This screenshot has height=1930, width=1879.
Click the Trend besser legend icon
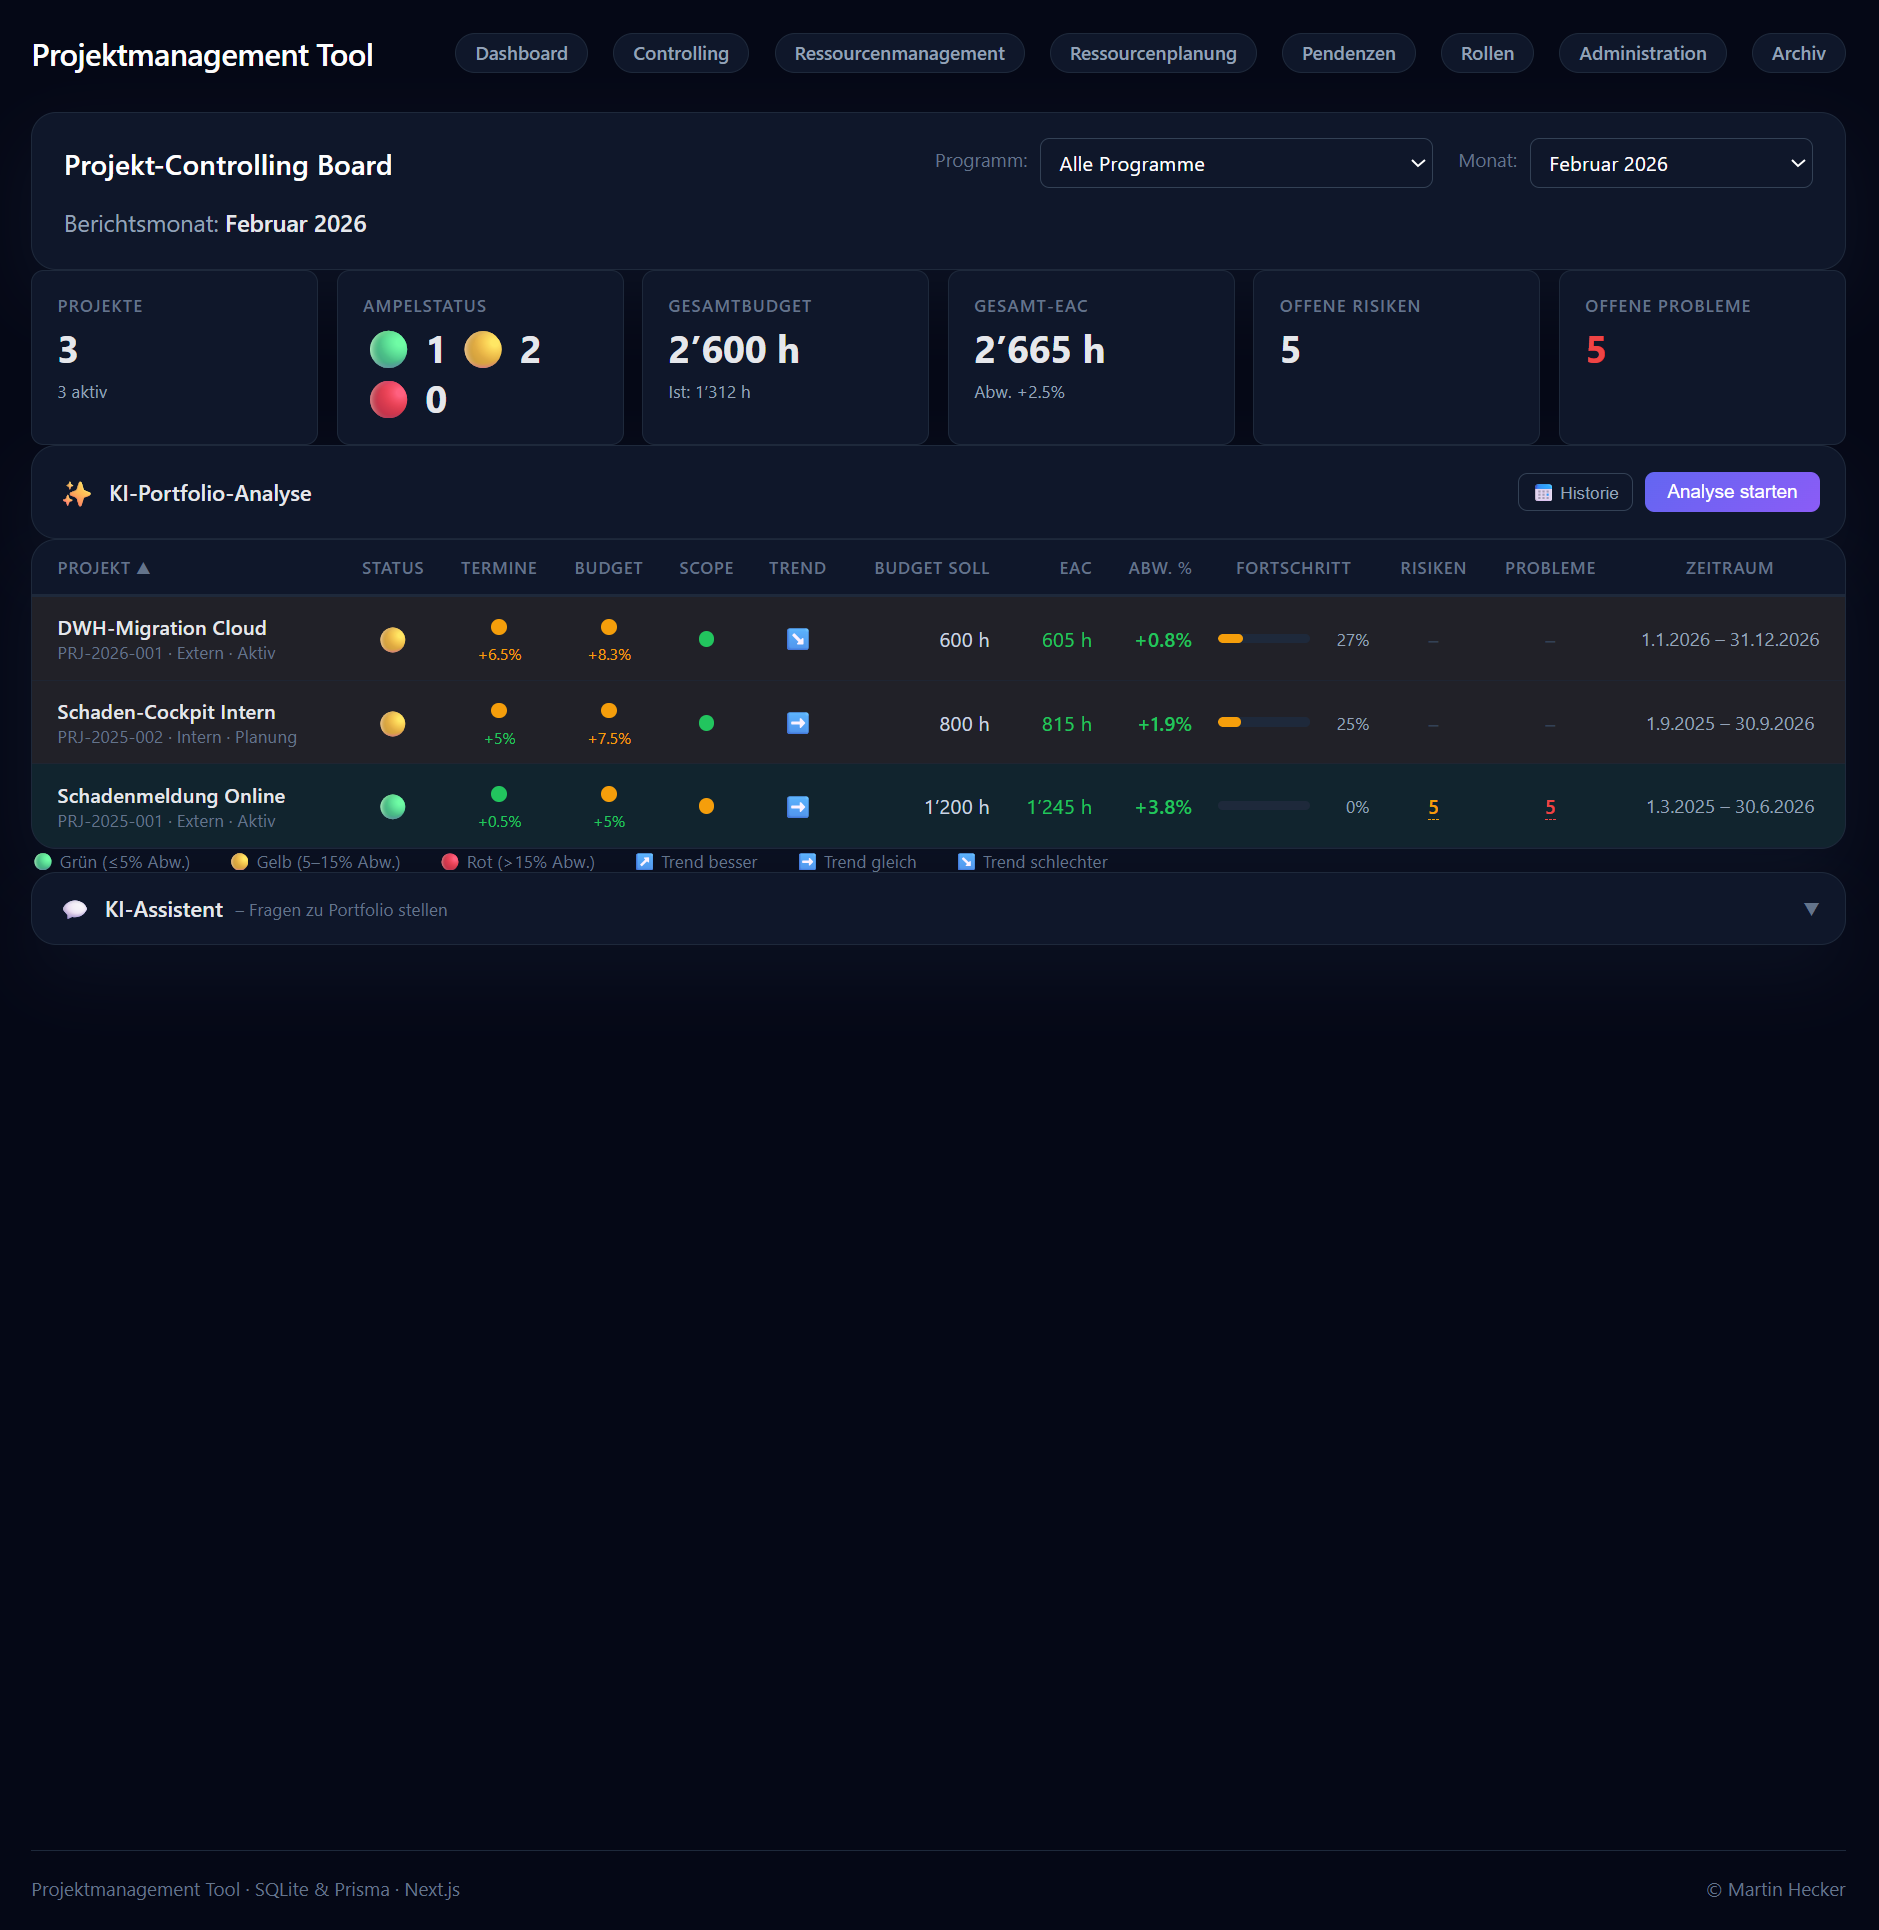coord(645,862)
